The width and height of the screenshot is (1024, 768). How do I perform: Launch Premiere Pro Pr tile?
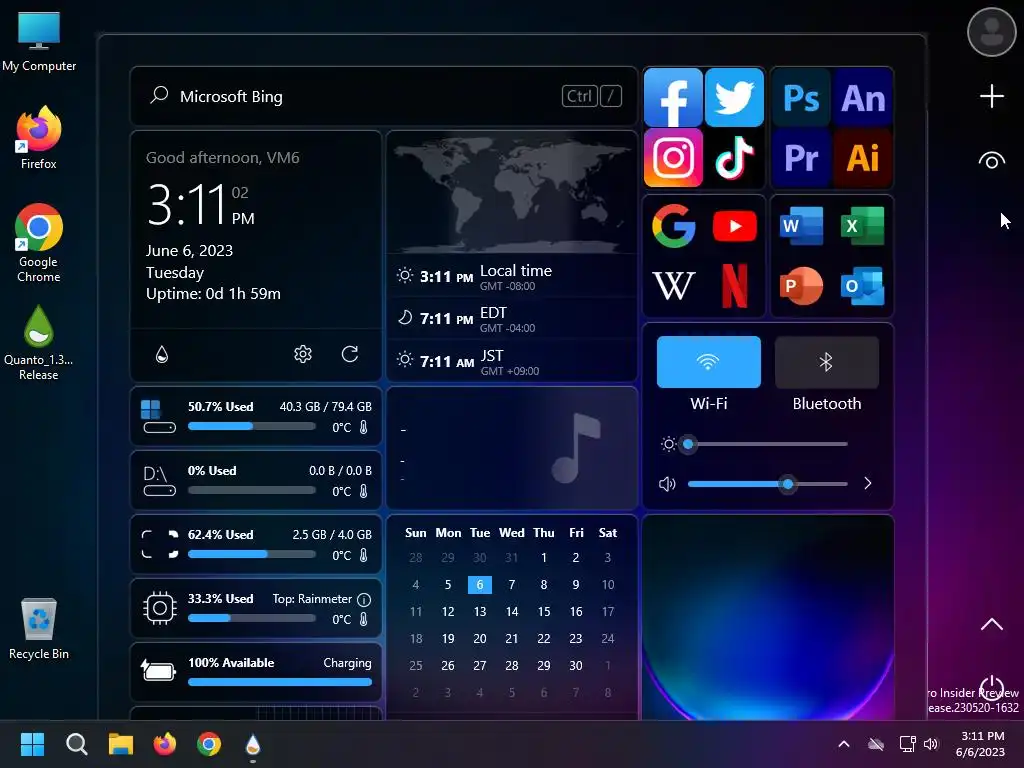pos(801,157)
